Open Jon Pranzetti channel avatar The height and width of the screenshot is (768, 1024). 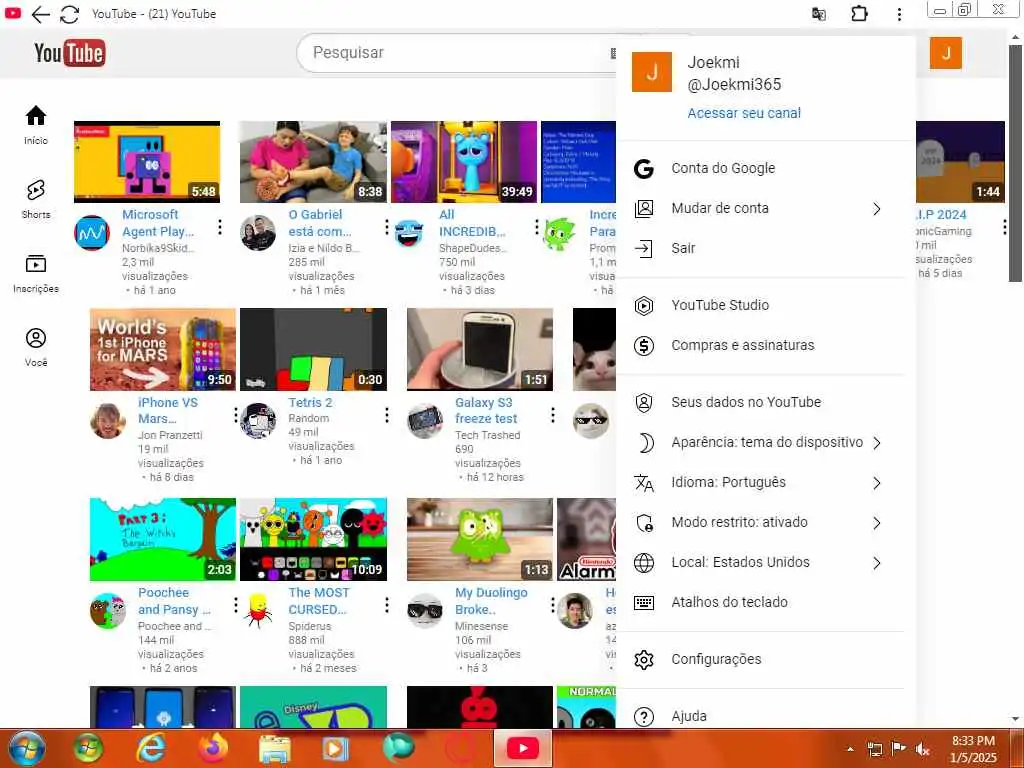click(108, 421)
